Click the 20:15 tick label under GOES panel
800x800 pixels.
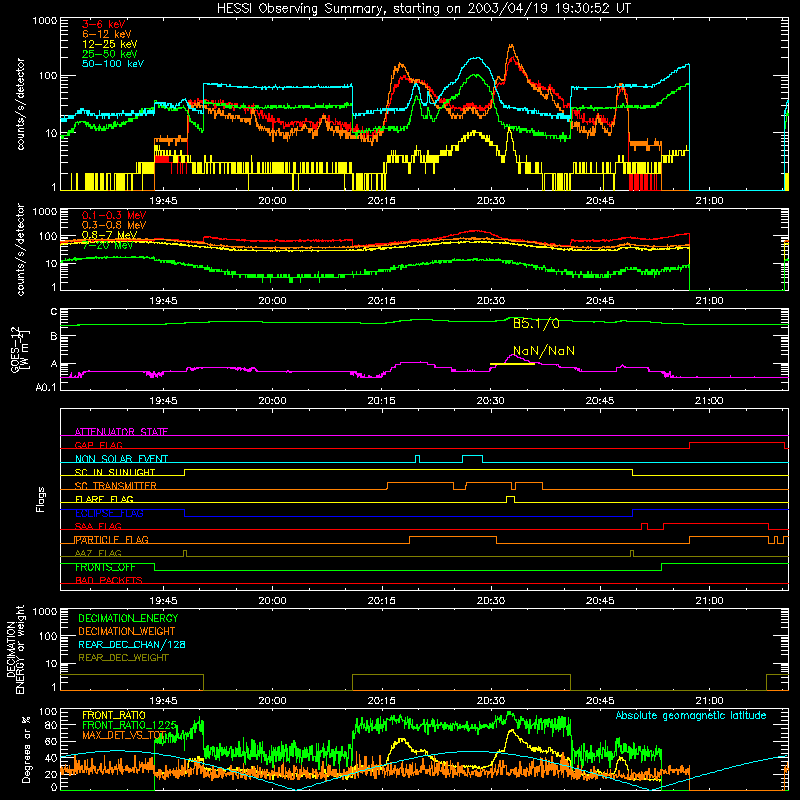[x=382, y=401]
